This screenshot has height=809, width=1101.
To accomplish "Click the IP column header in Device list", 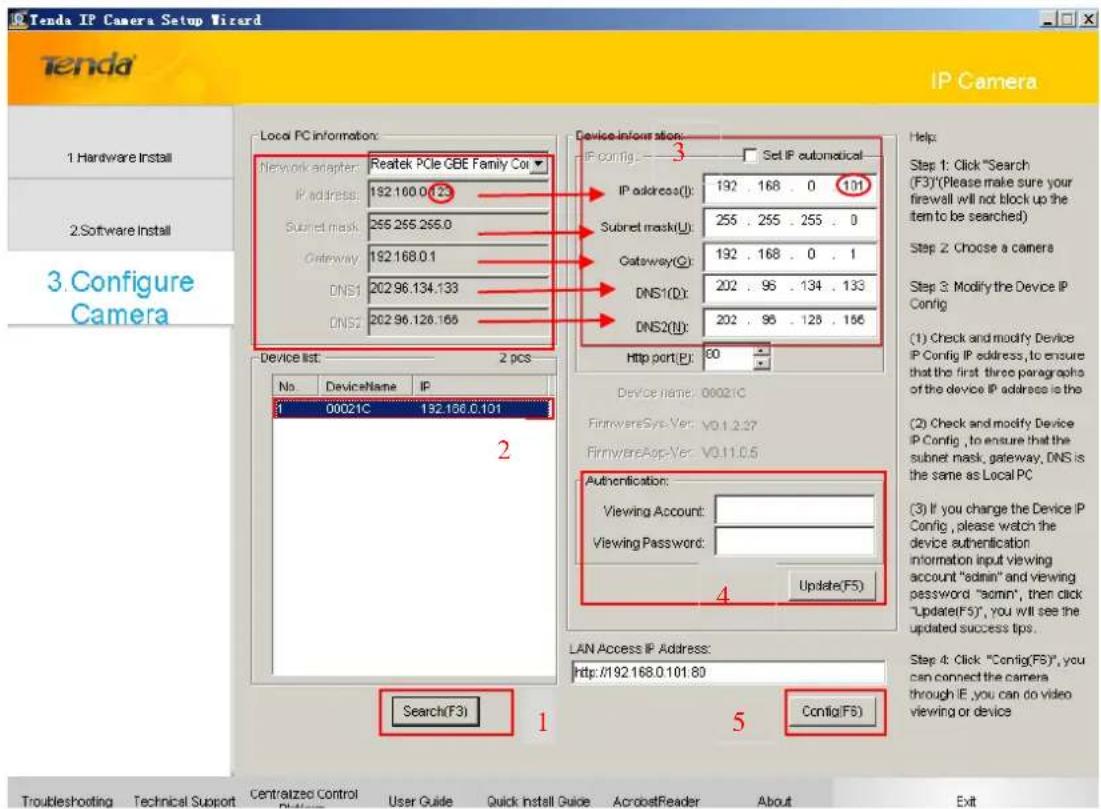I will coord(480,386).
